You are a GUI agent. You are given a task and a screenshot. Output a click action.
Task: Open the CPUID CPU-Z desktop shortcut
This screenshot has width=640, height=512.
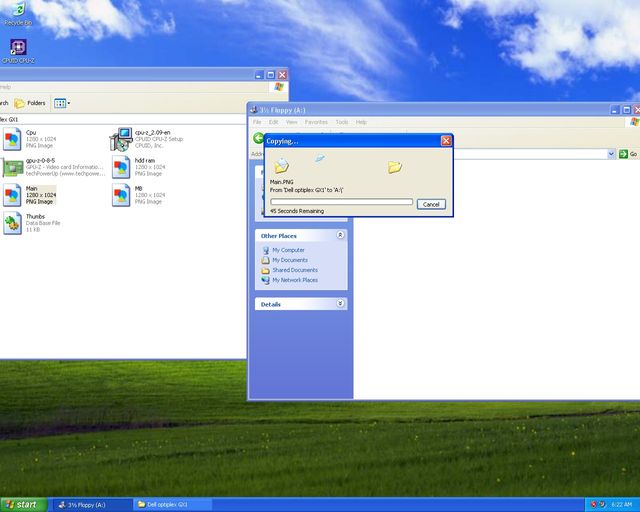(x=18, y=51)
